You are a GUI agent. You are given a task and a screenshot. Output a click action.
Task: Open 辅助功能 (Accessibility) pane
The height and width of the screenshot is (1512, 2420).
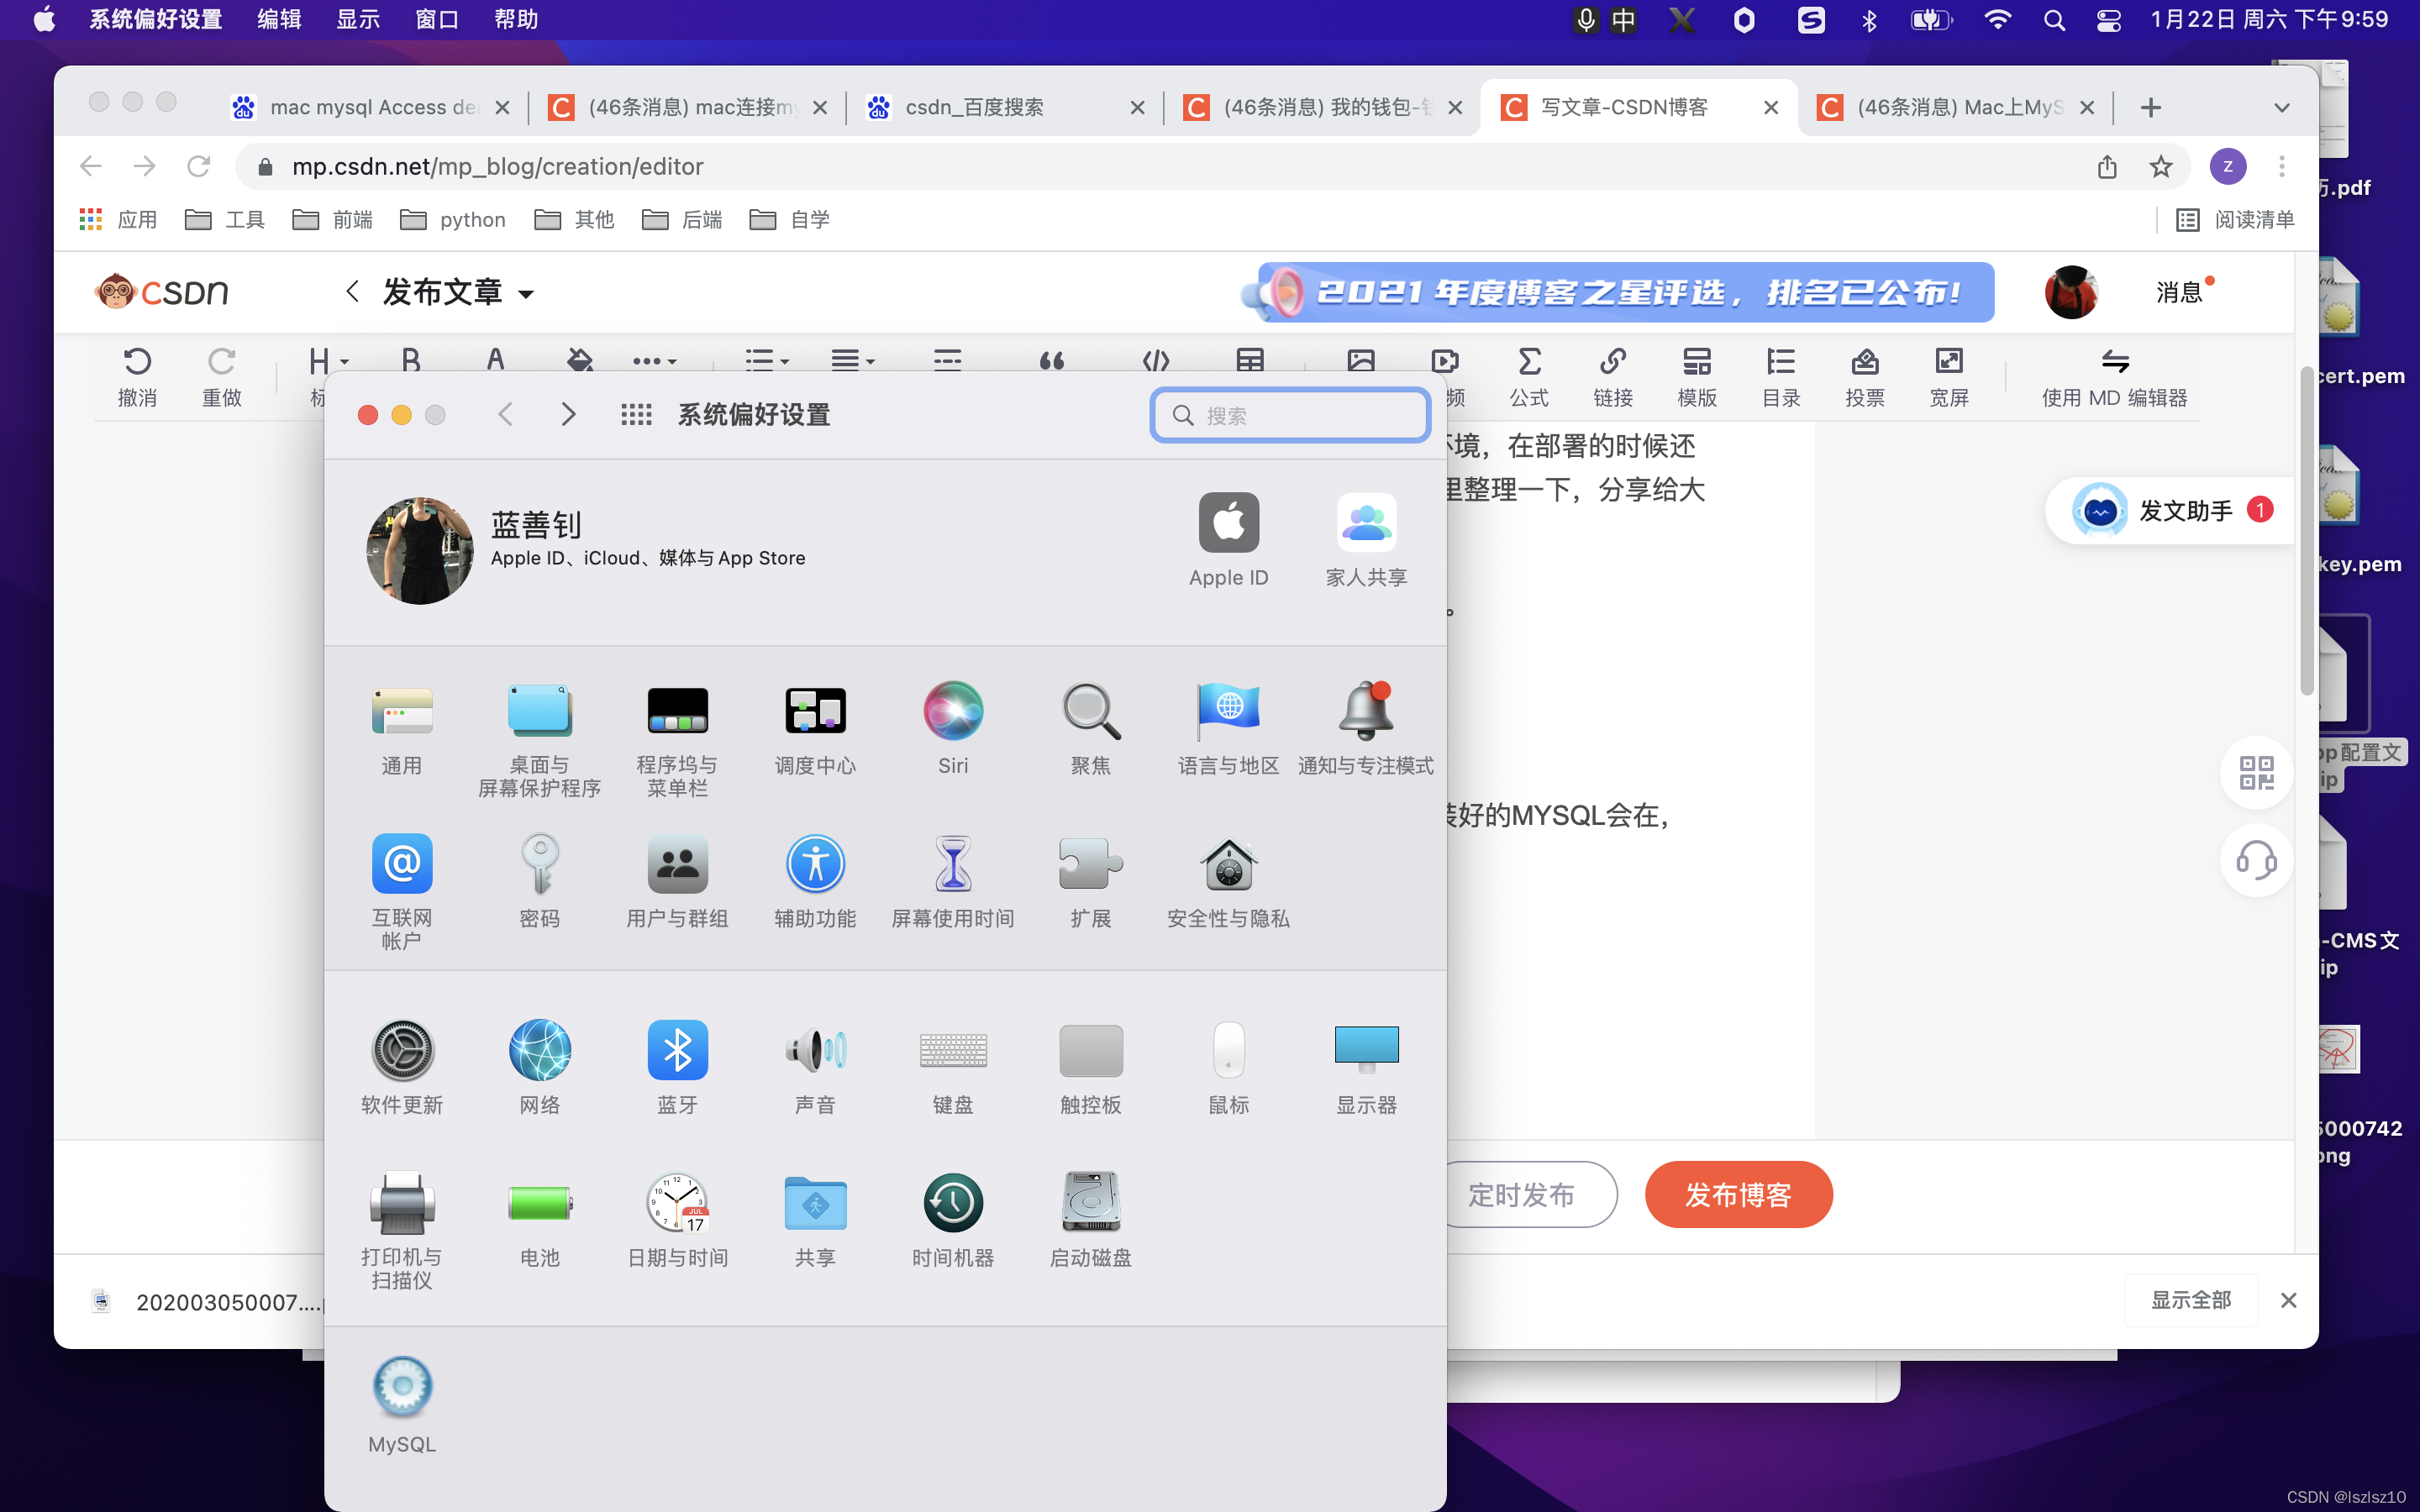(816, 882)
